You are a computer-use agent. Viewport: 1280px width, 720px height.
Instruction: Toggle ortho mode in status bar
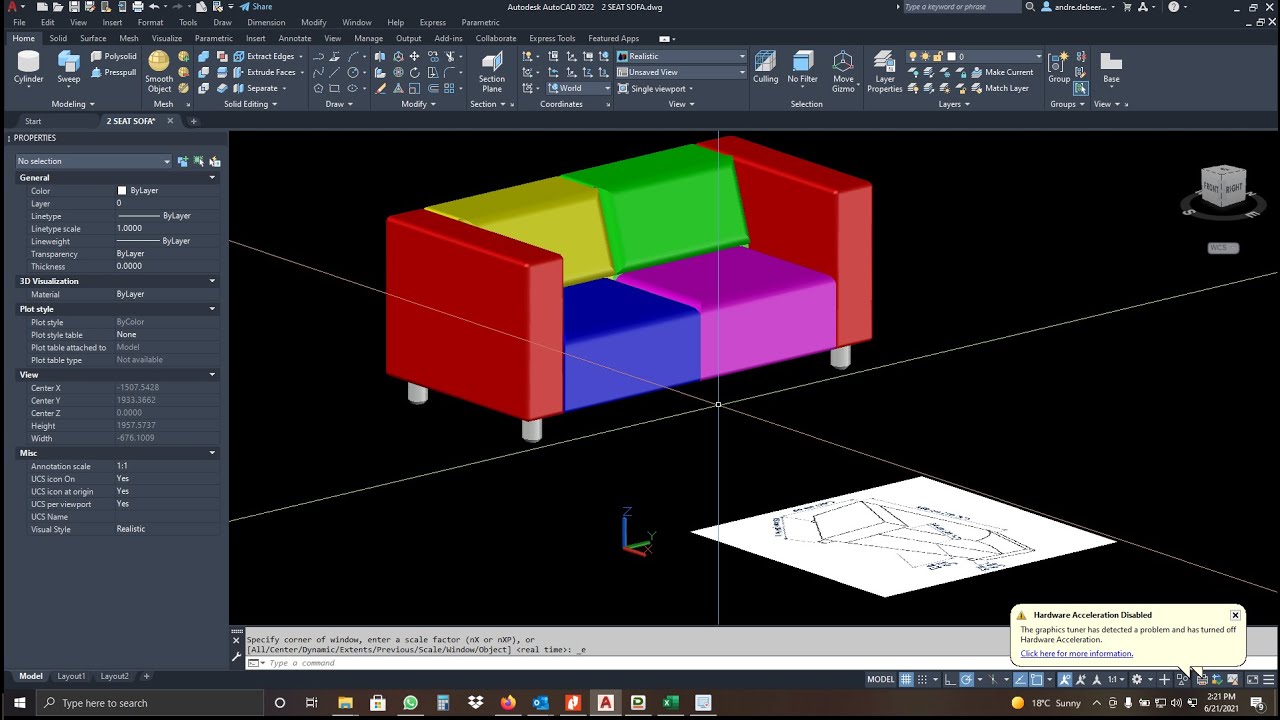tap(950, 679)
